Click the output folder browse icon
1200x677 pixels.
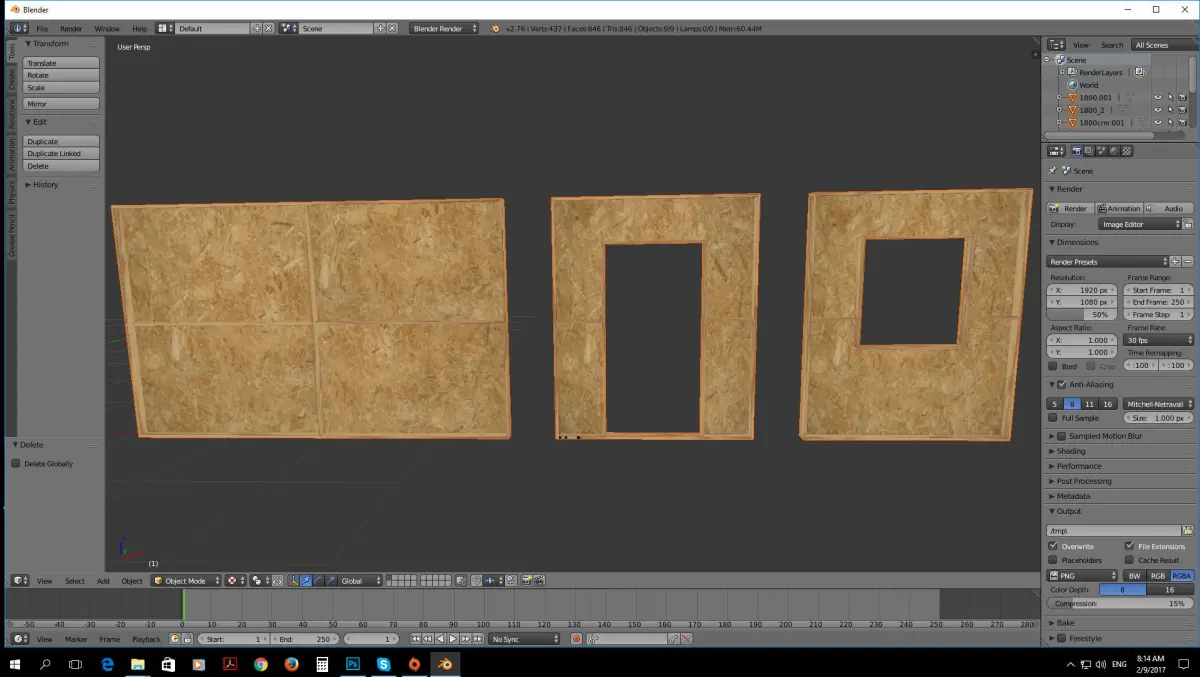[x=1188, y=531]
